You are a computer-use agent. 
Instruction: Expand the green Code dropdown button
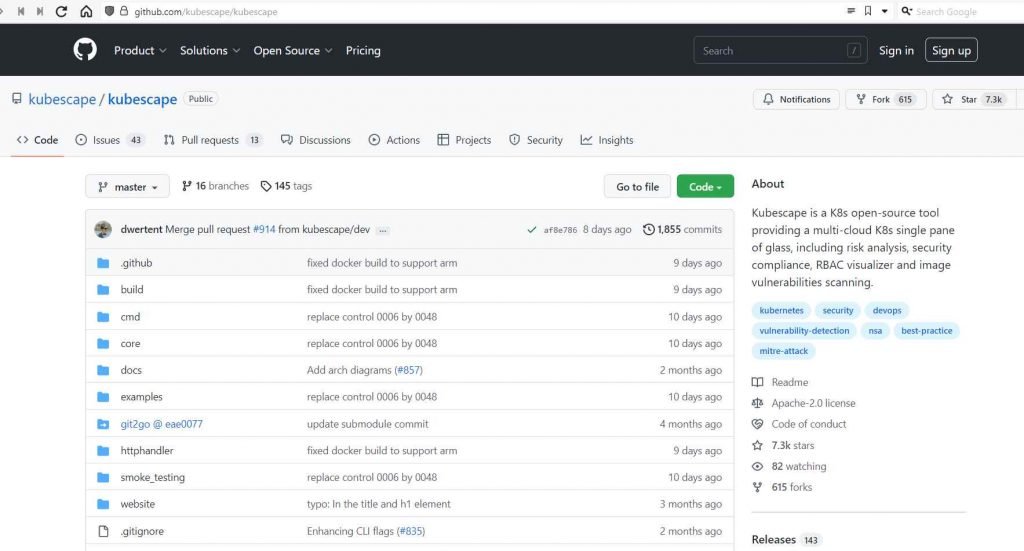tap(705, 186)
